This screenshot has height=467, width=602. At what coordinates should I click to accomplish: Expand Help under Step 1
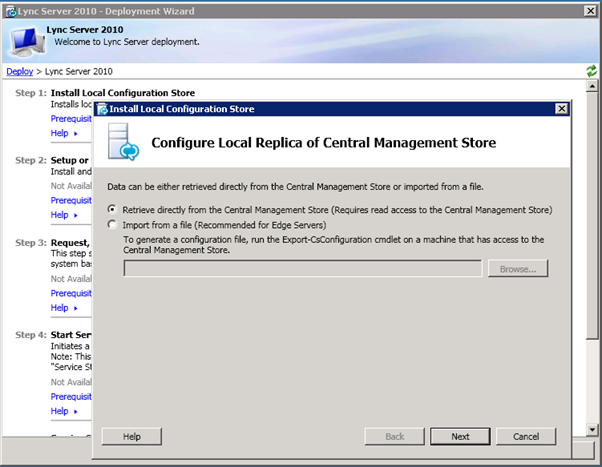(63, 133)
